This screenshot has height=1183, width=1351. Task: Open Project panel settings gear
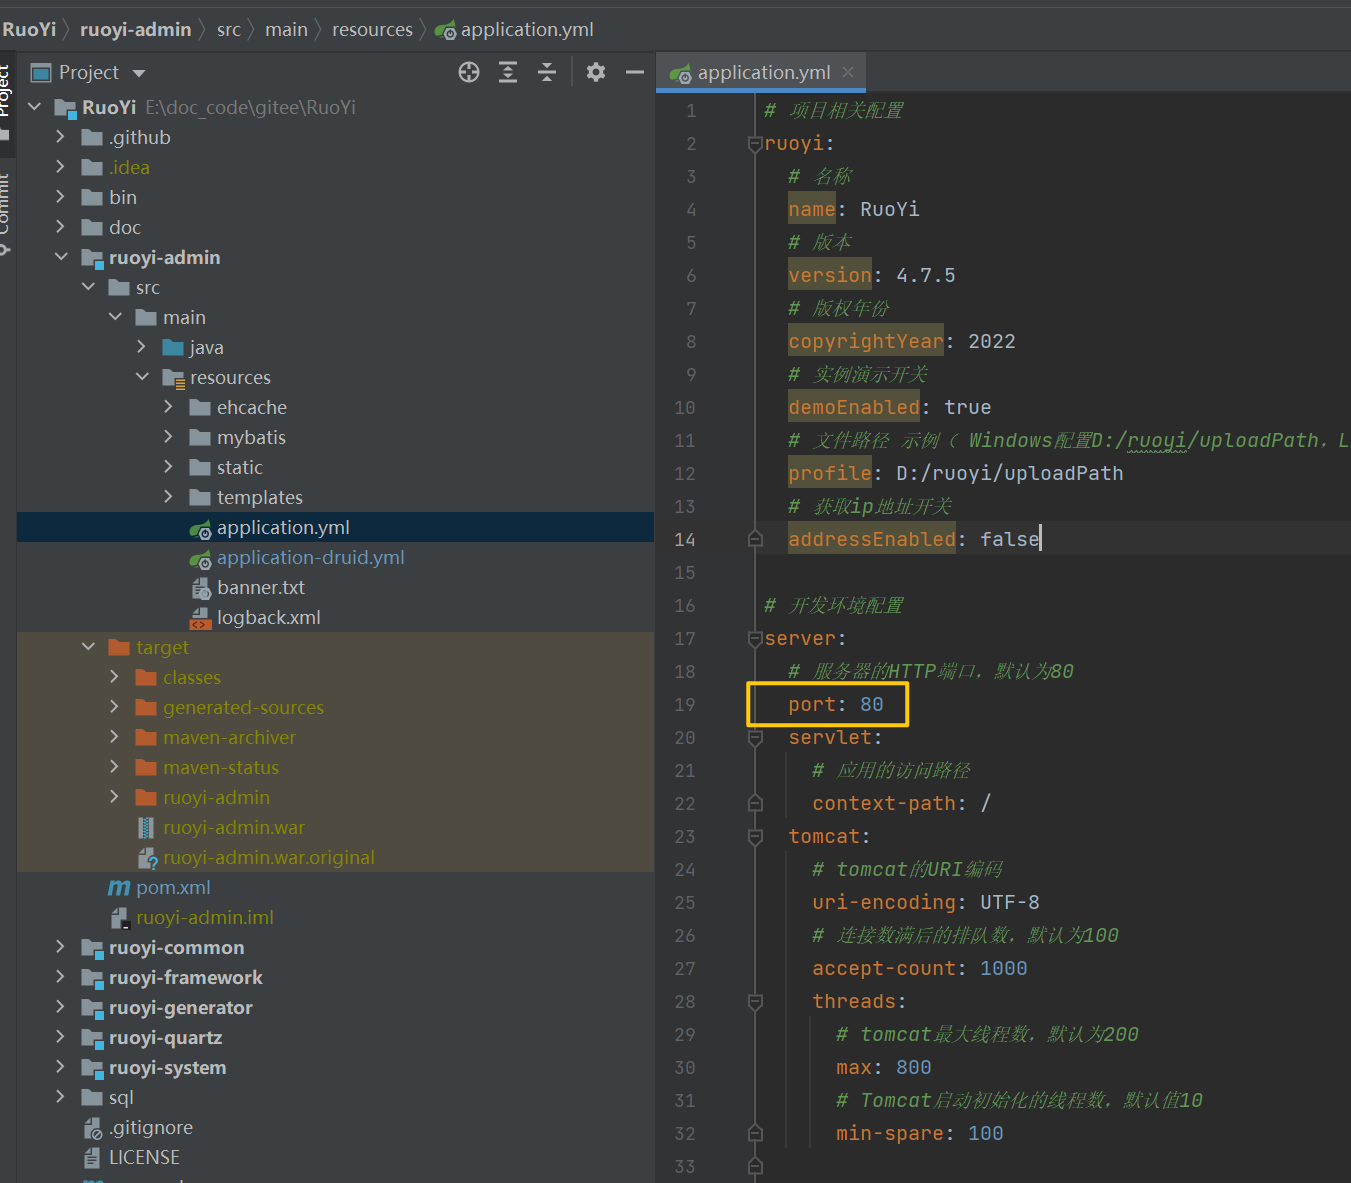coord(596,72)
